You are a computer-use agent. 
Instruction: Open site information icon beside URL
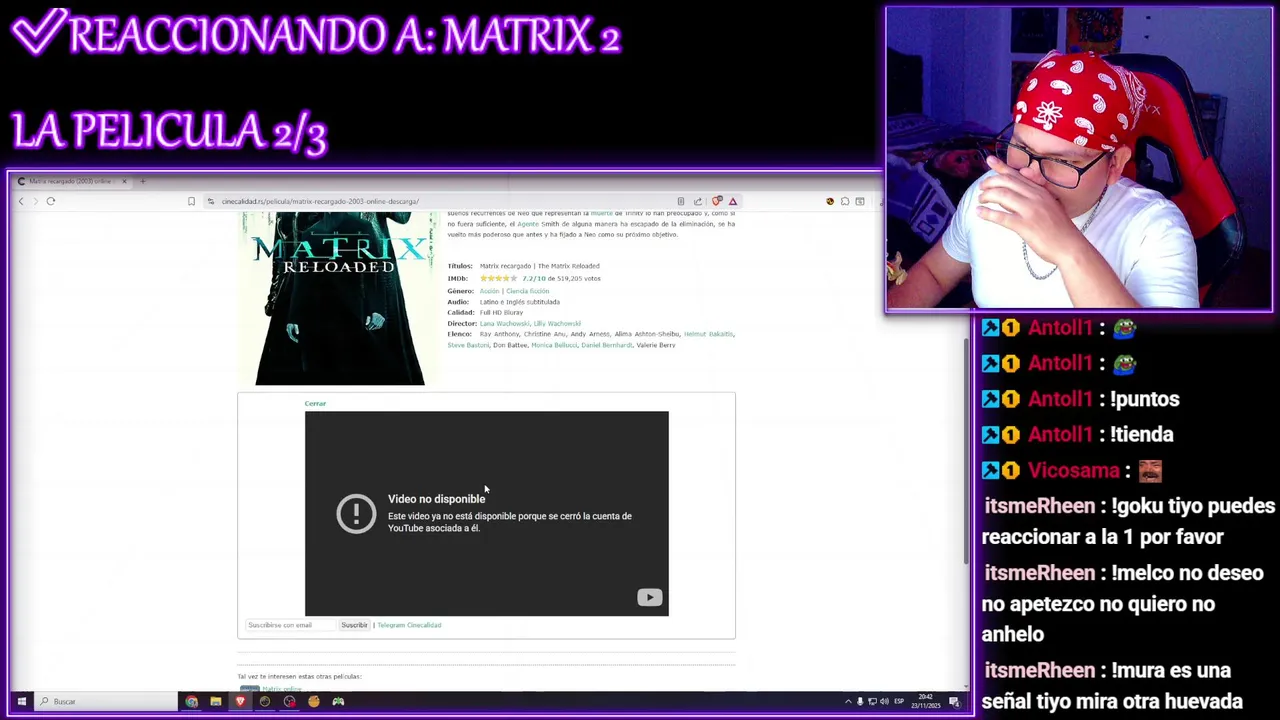(x=210, y=201)
